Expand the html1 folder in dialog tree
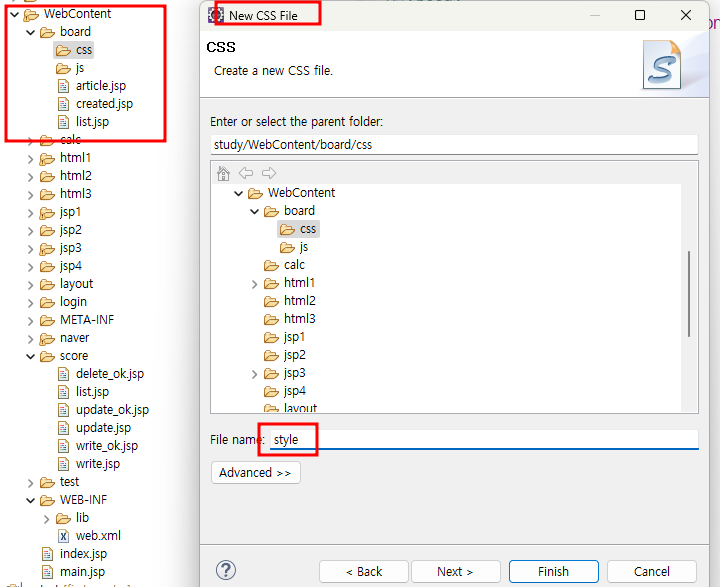The width and height of the screenshot is (720, 587). [x=254, y=284]
